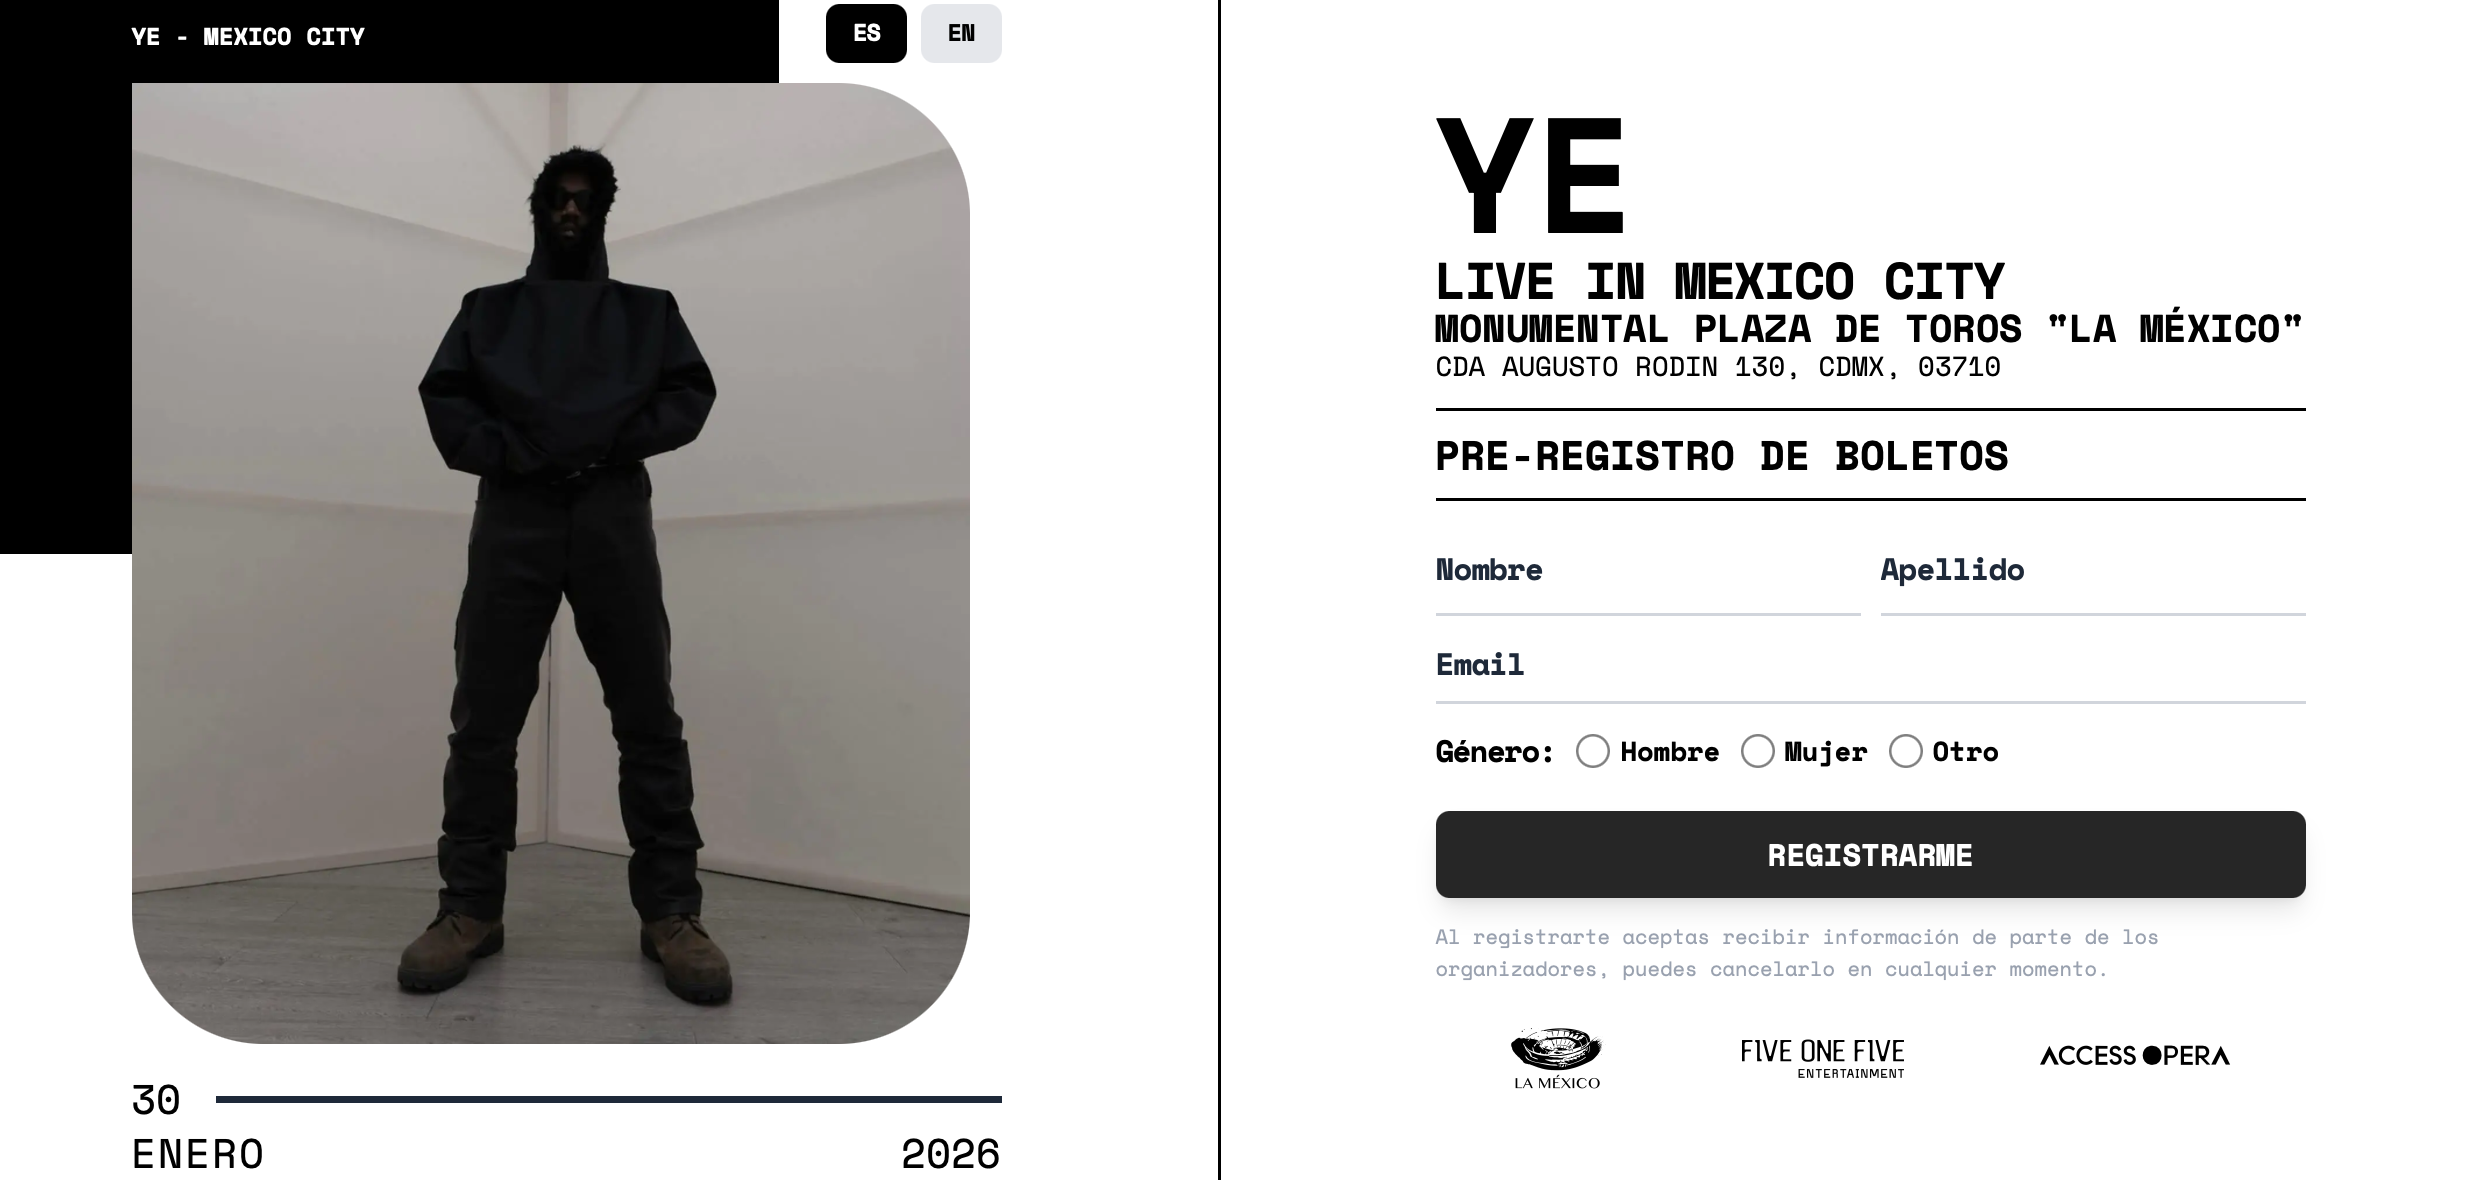Click the ENERO month label
The image size is (2484, 1180).
point(198,1154)
